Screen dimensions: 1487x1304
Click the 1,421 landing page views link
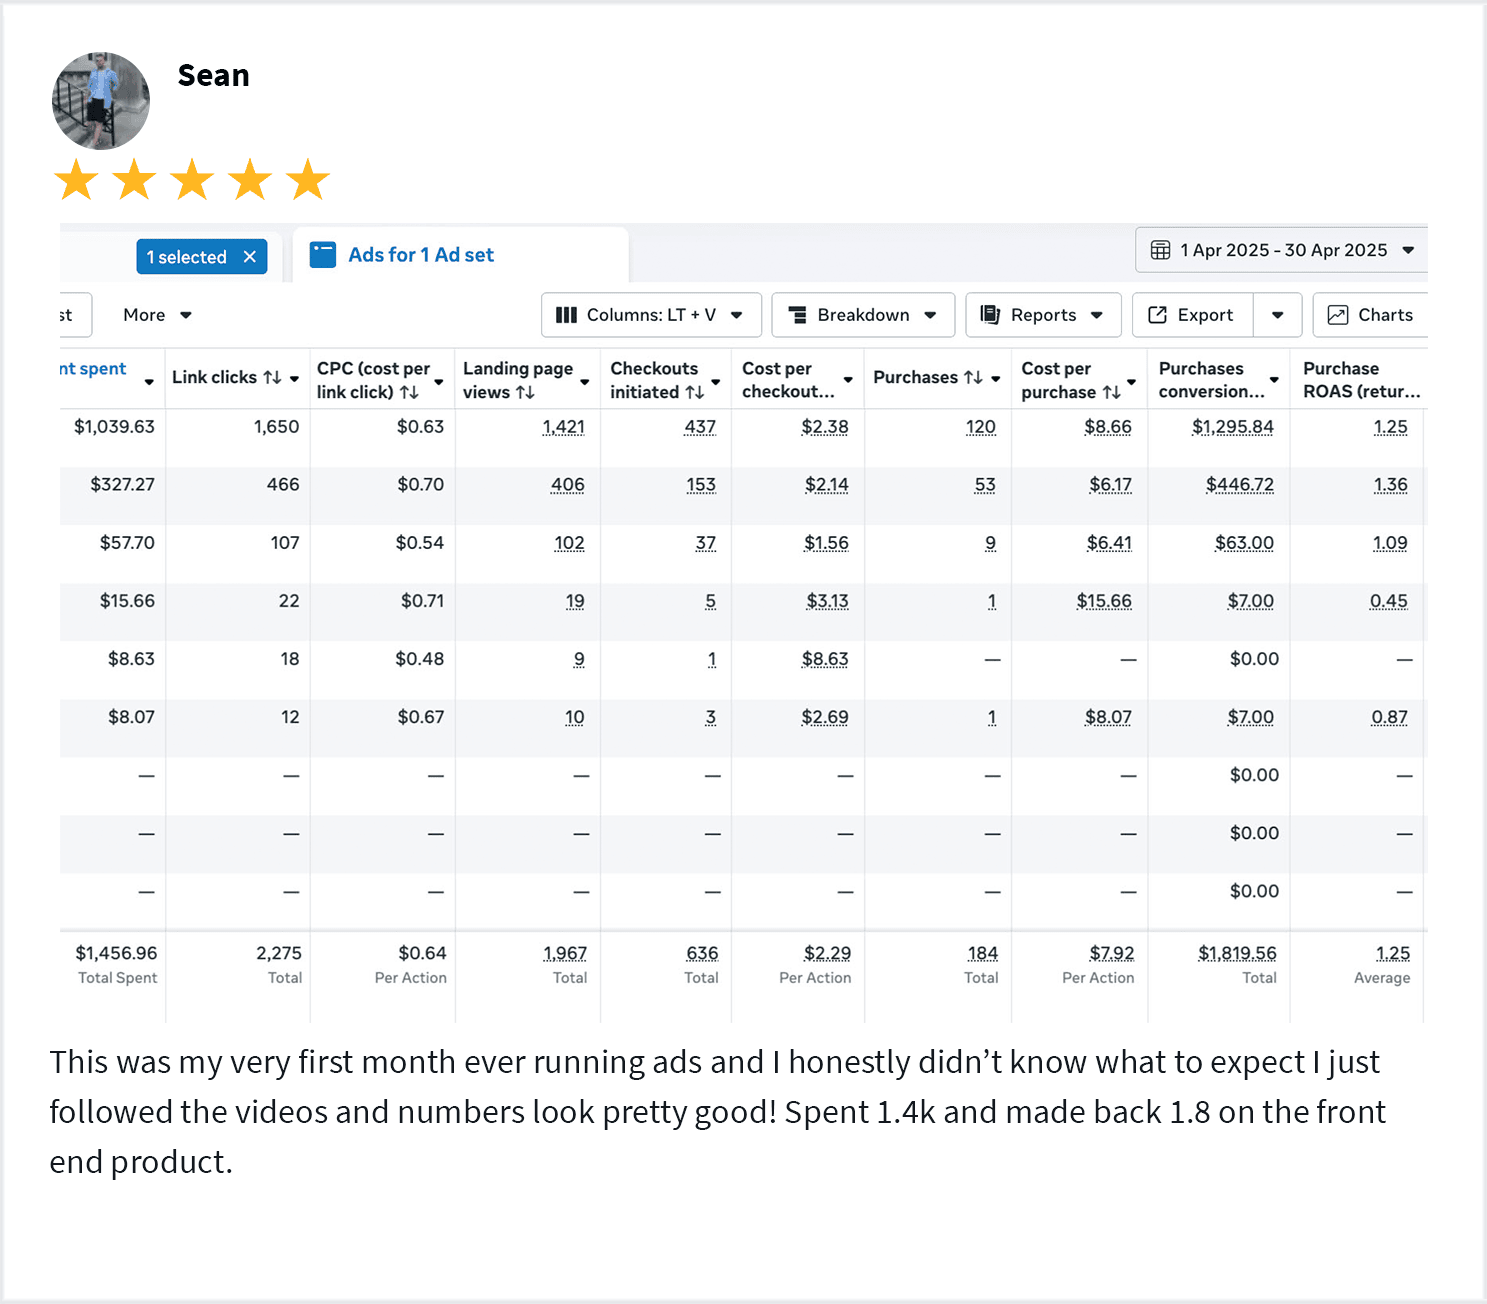click(x=563, y=427)
